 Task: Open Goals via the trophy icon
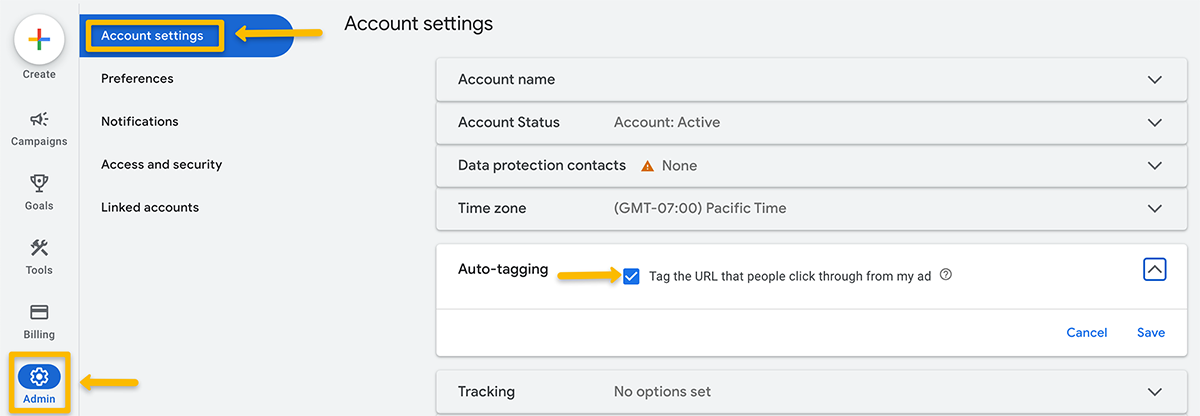click(x=39, y=184)
